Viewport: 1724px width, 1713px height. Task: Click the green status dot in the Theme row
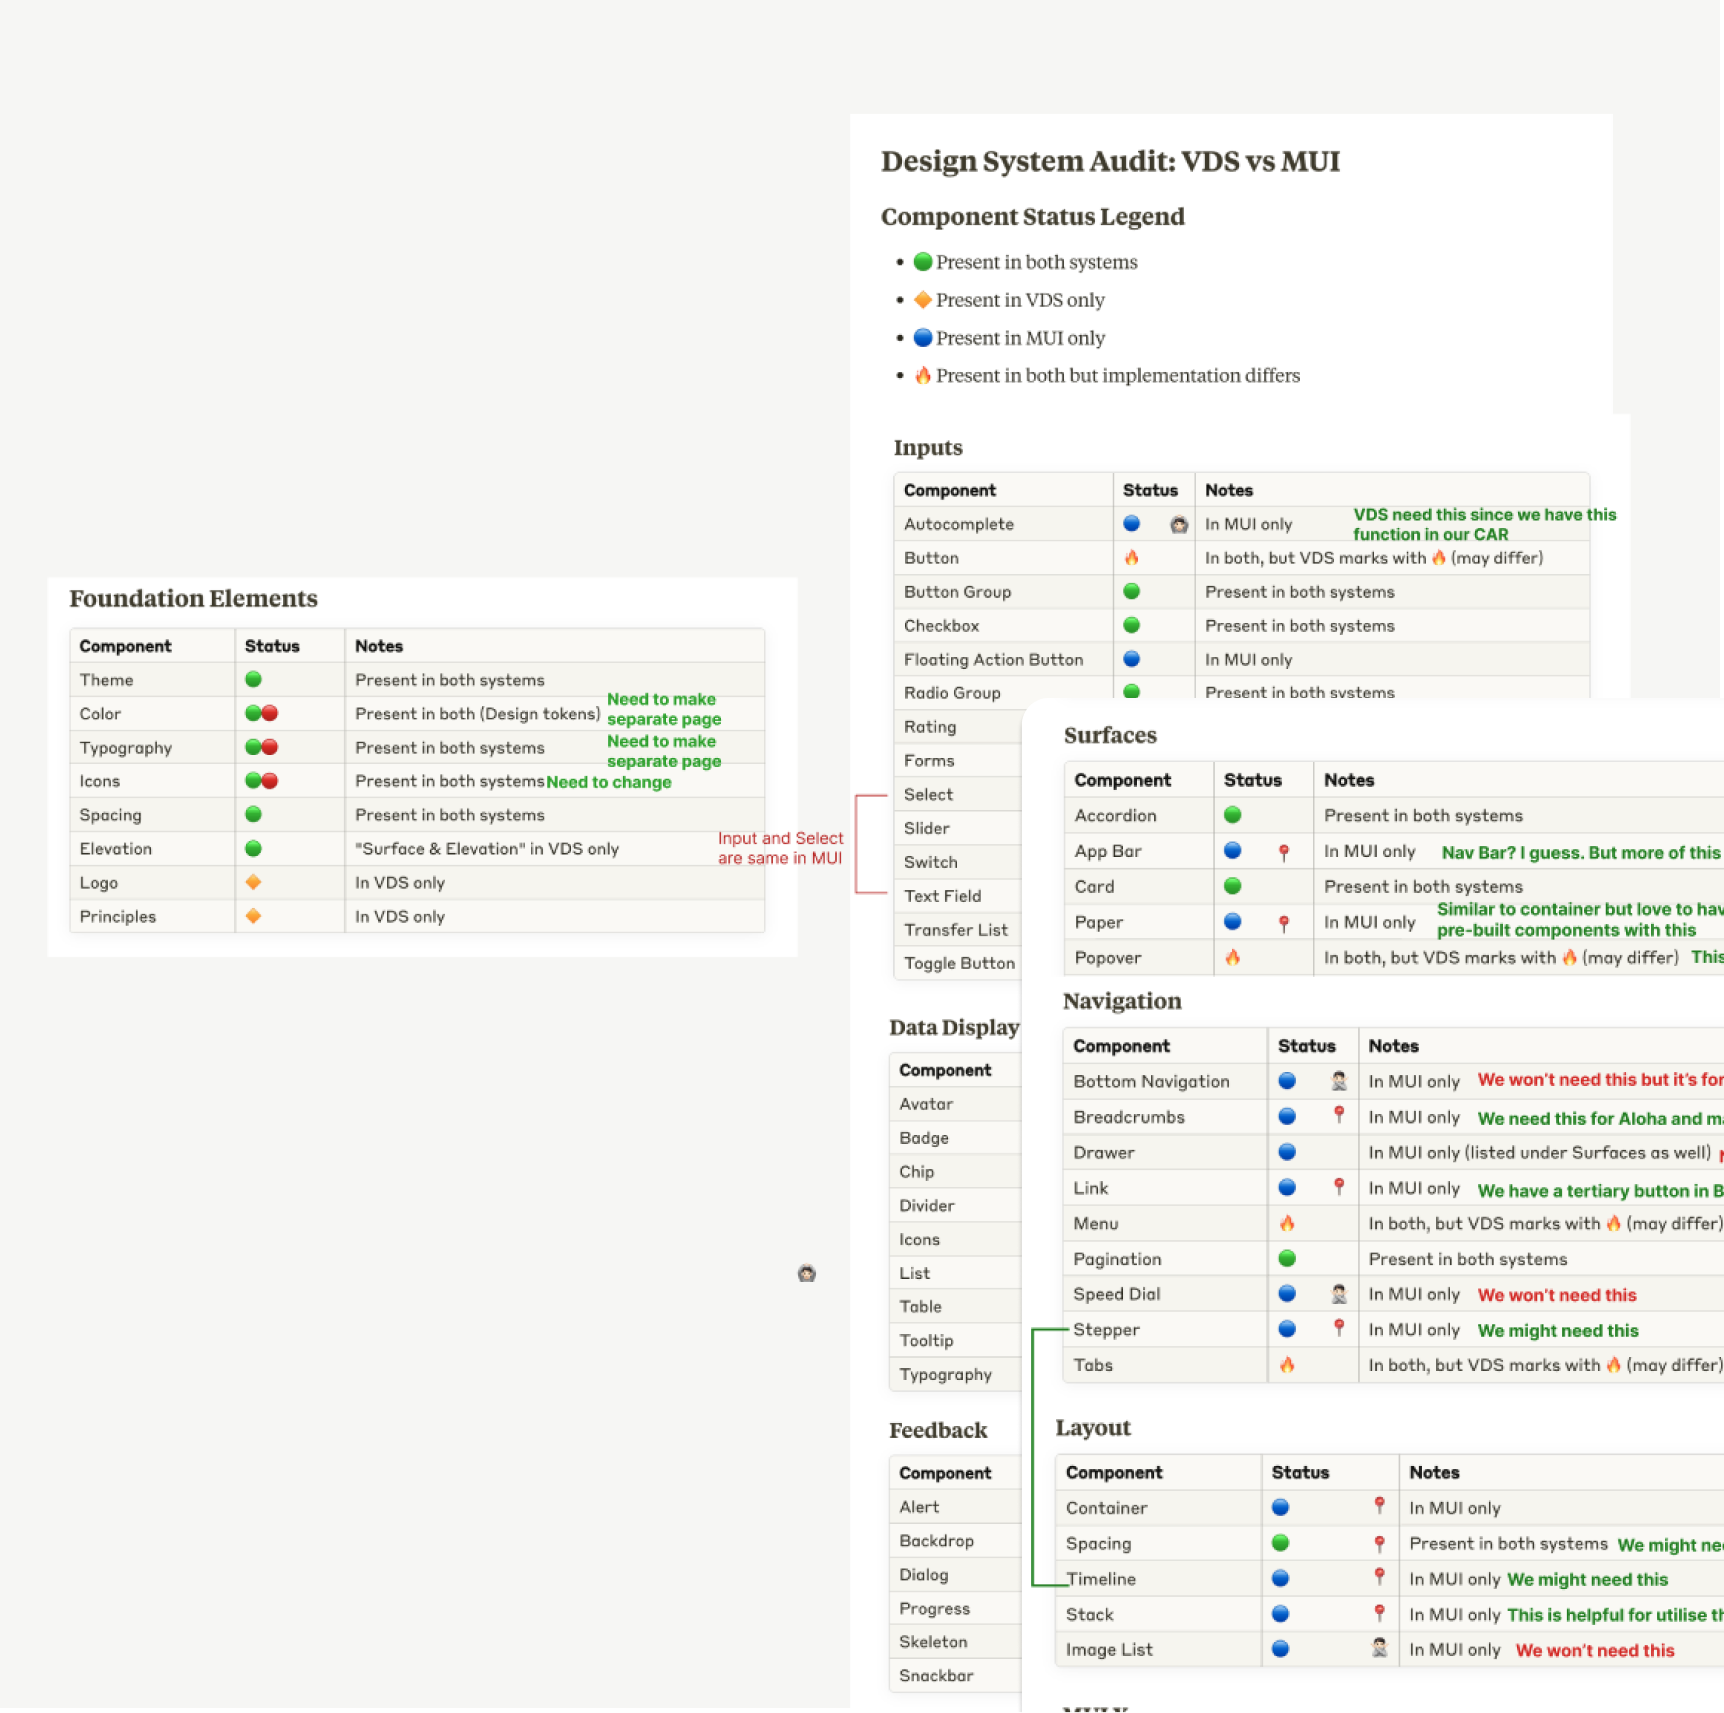pyautogui.click(x=253, y=680)
